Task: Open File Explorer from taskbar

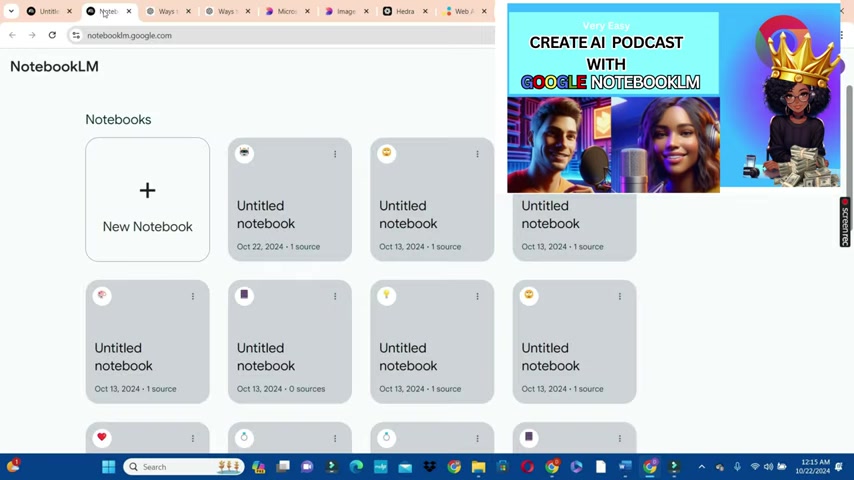Action: (478, 467)
